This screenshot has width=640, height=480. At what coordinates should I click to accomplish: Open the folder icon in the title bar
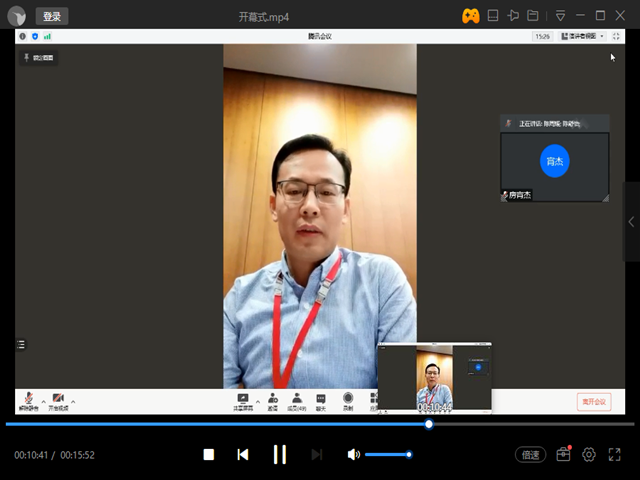pos(533,15)
